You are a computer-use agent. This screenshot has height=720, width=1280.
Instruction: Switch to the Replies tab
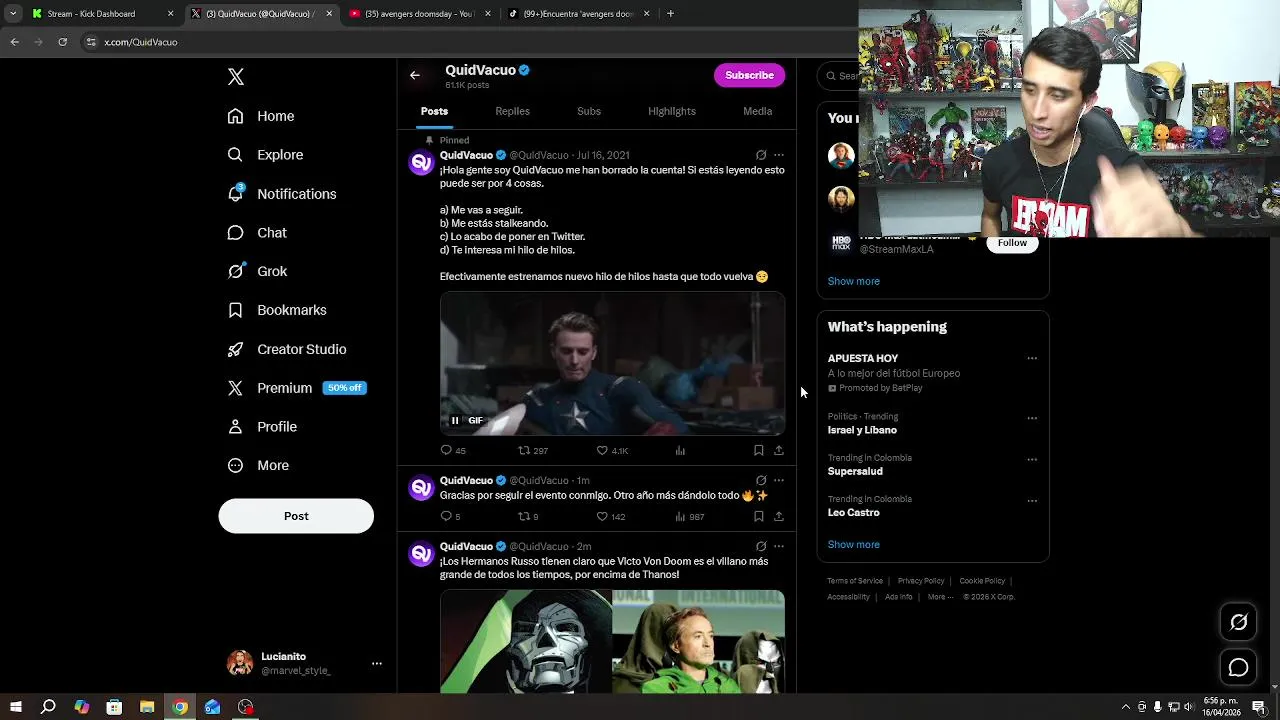pyautogui.click(x=512, y=111)
